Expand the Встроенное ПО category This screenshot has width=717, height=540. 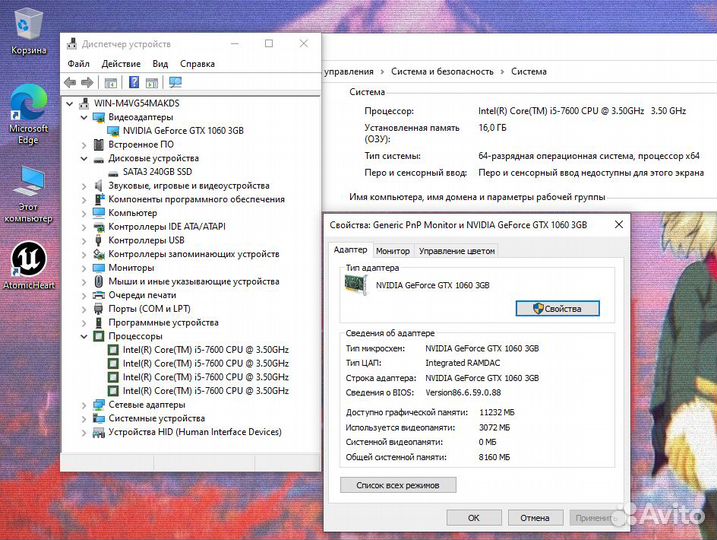(84, 145)
